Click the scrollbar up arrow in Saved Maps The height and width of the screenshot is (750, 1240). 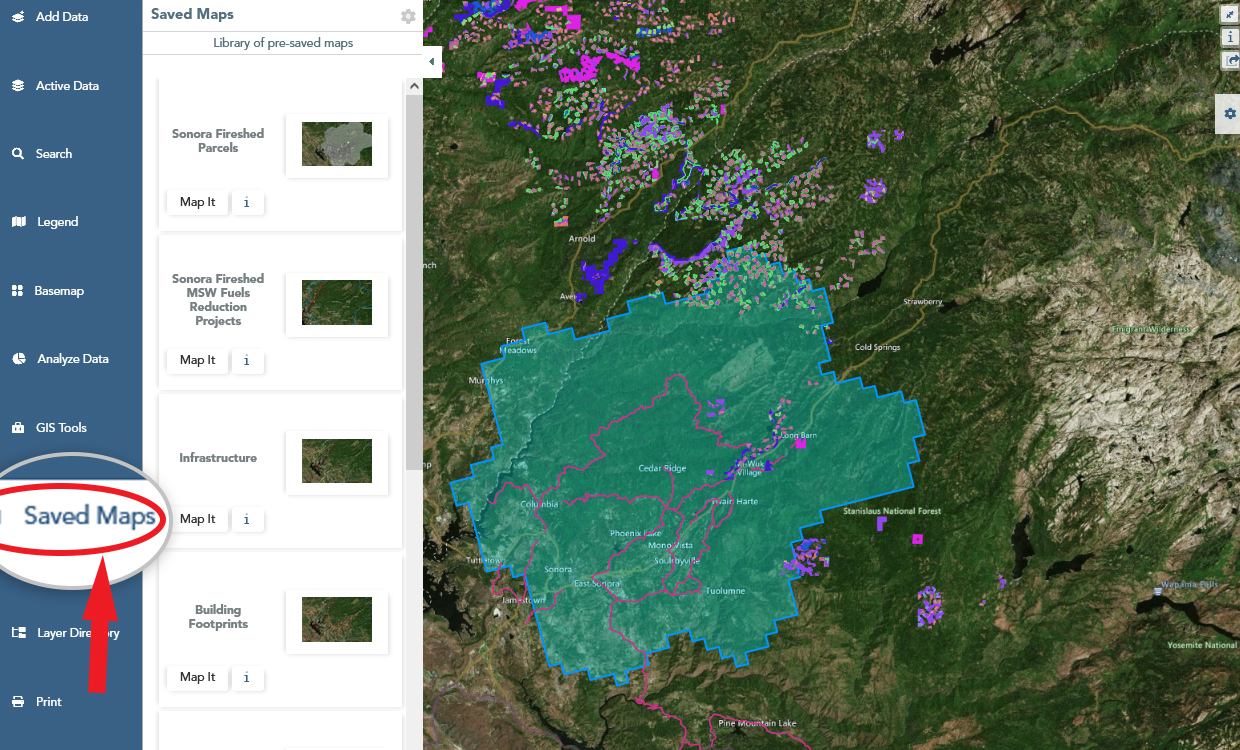414,88
